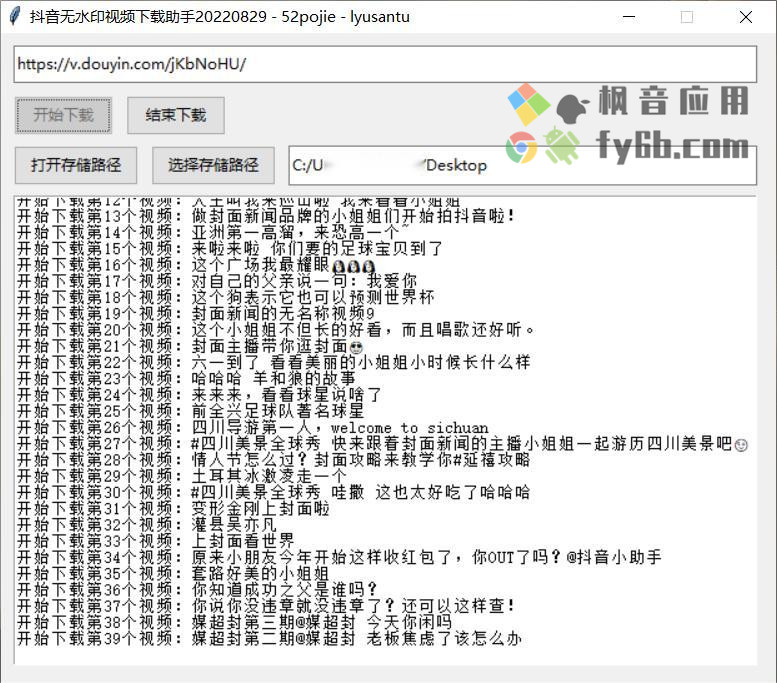777x683 pixels.
Task: Close the downloader window
Action: pos(745,17)
